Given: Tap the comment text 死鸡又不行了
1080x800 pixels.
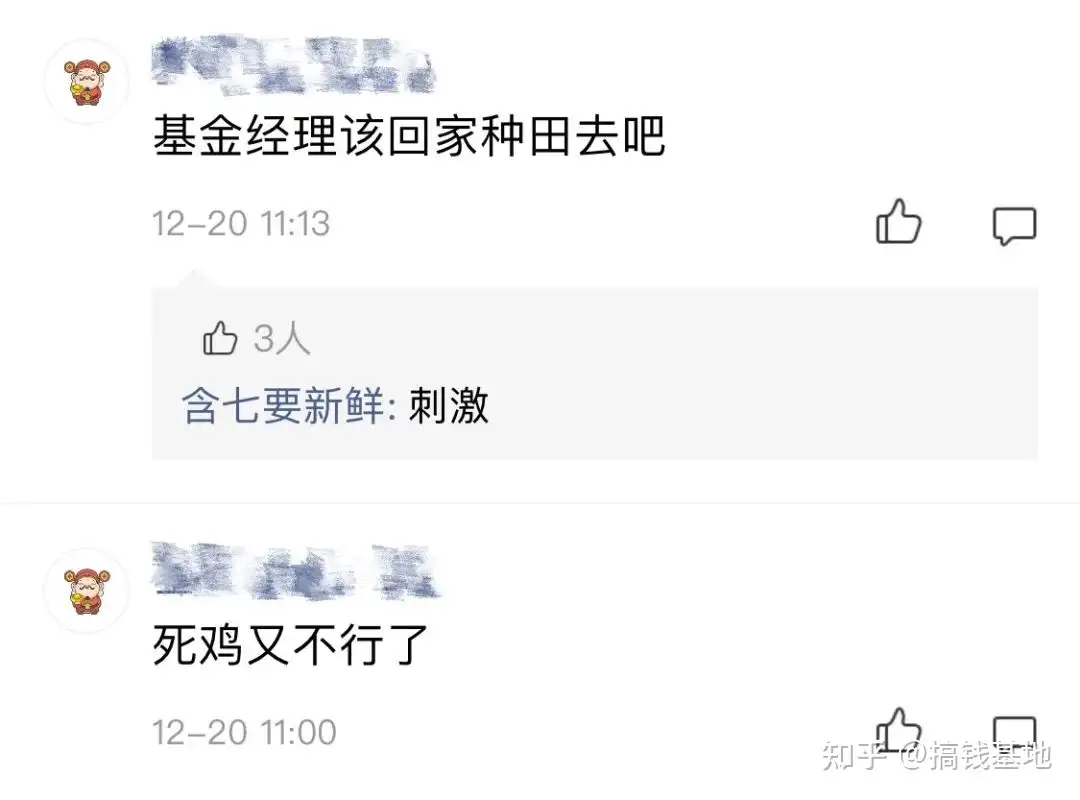Looking at the screenshot, I should (x=290, y=645).
